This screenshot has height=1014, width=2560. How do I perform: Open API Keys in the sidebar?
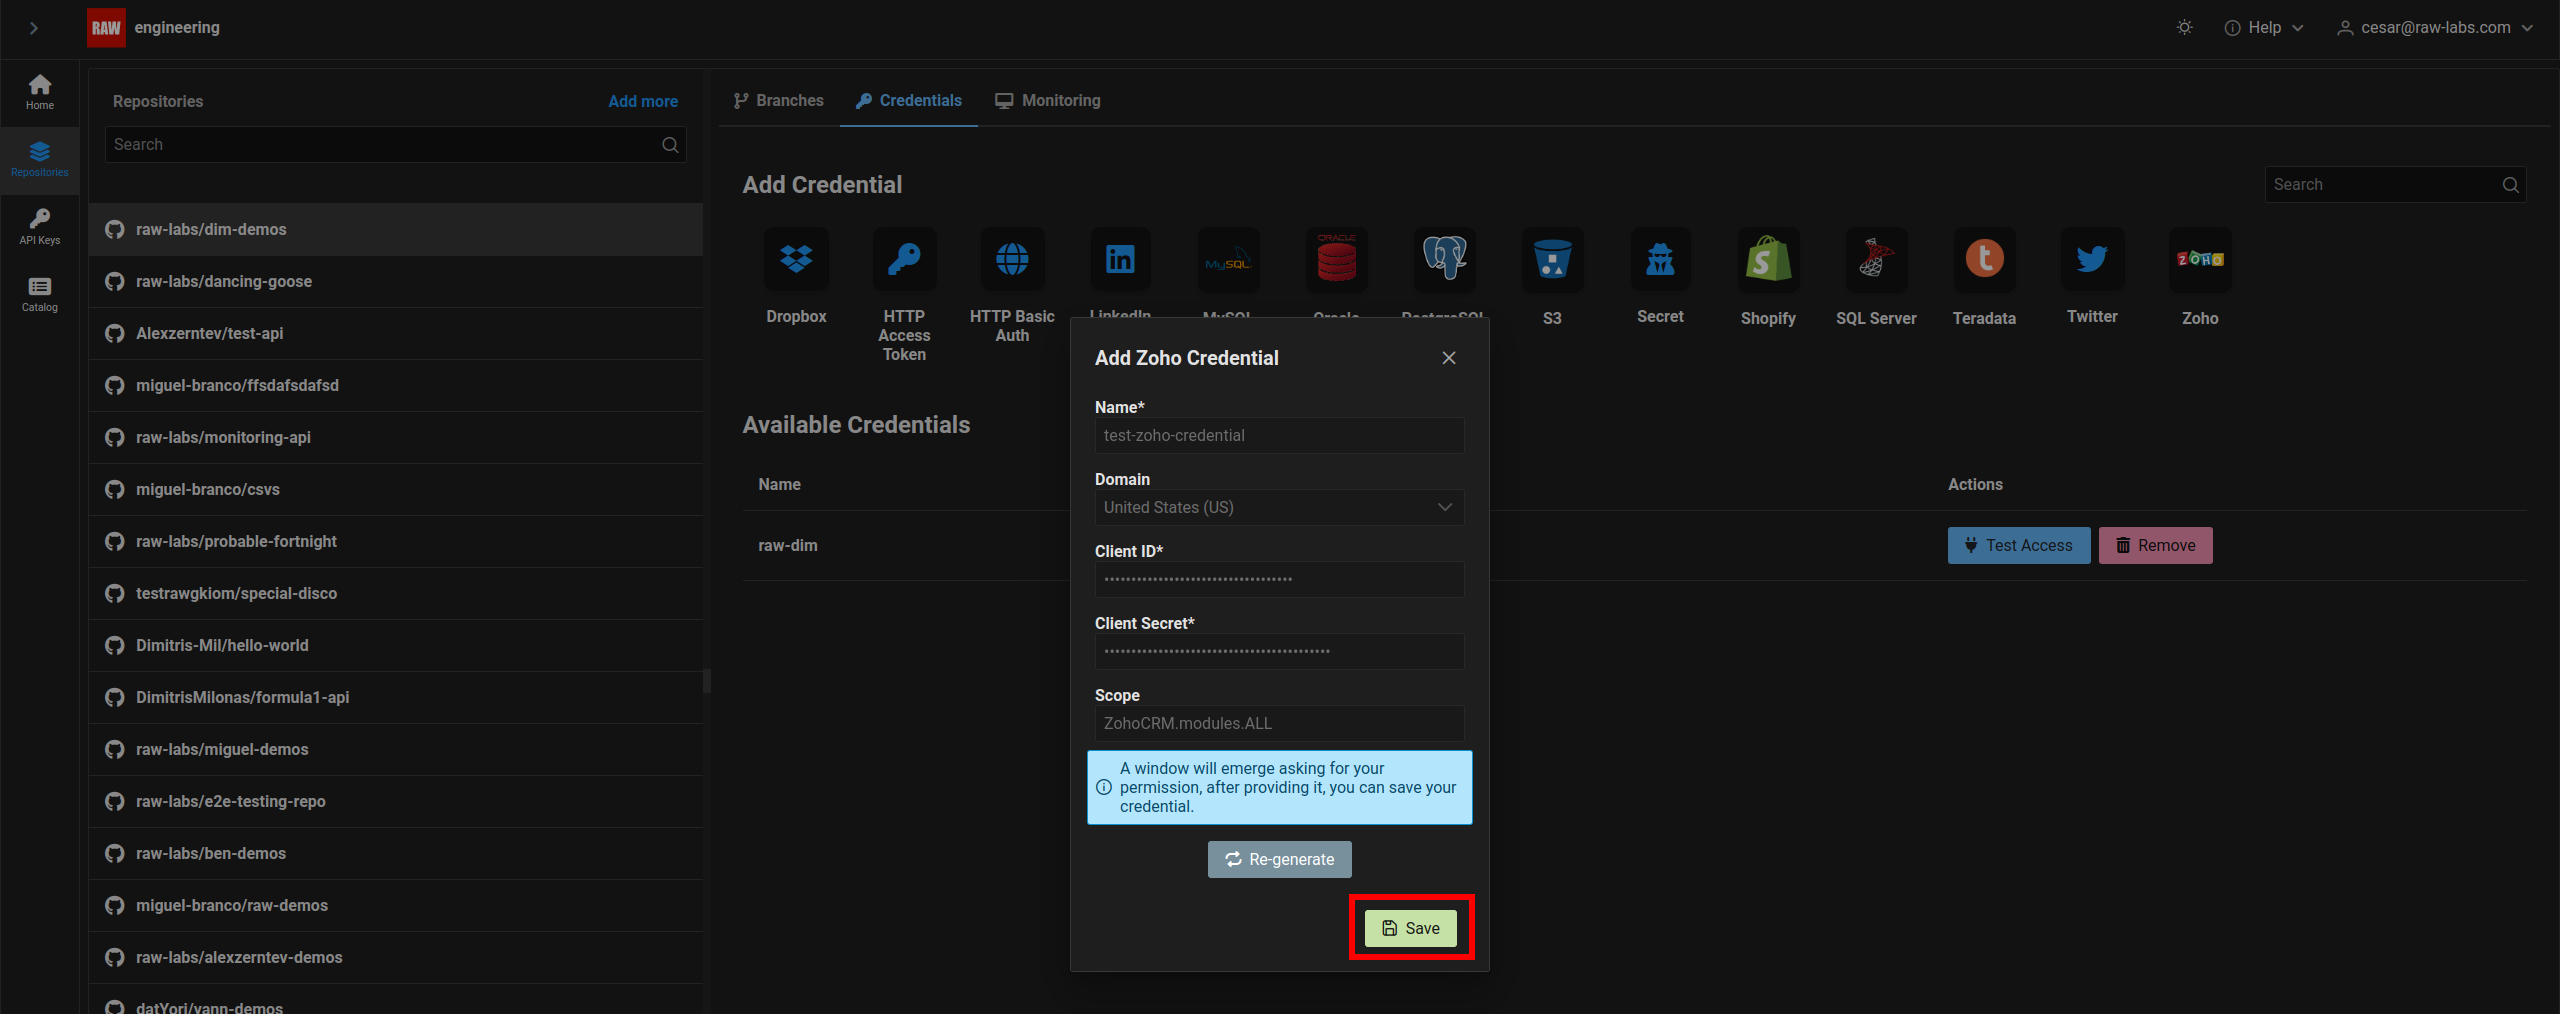(40, 227)
